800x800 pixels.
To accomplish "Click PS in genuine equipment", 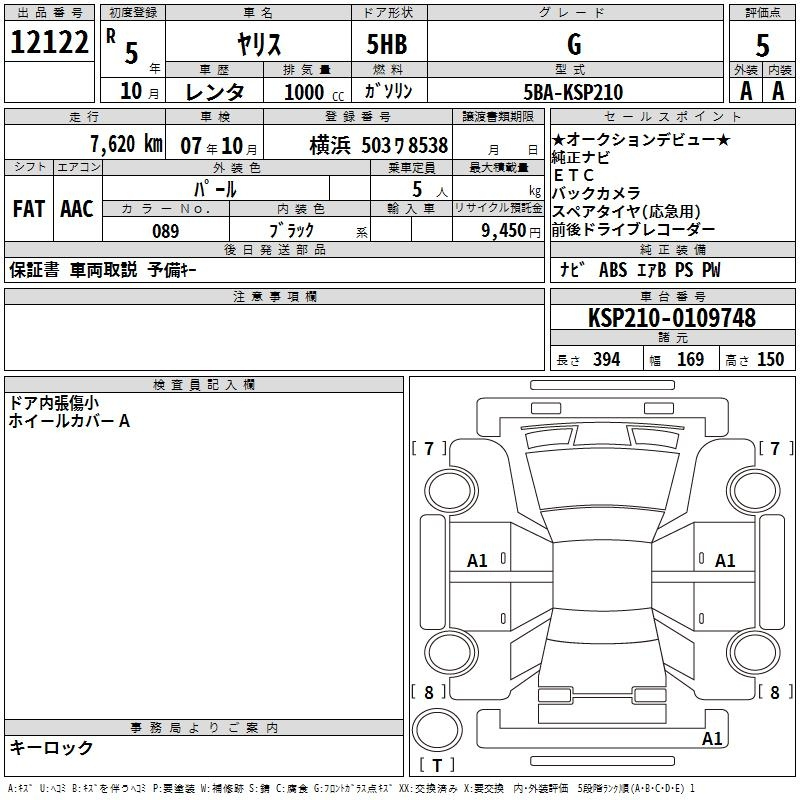I will point(684,270).
